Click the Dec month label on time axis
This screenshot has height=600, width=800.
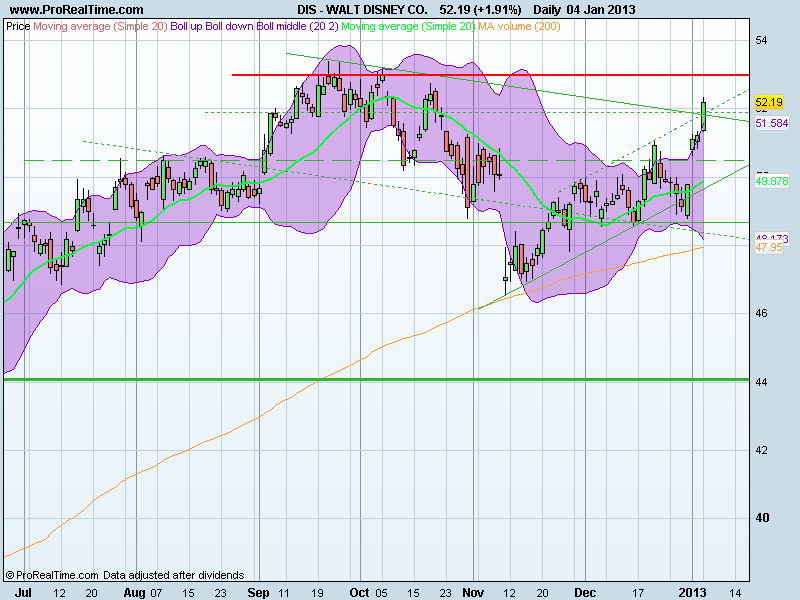(x=585, y=593)
